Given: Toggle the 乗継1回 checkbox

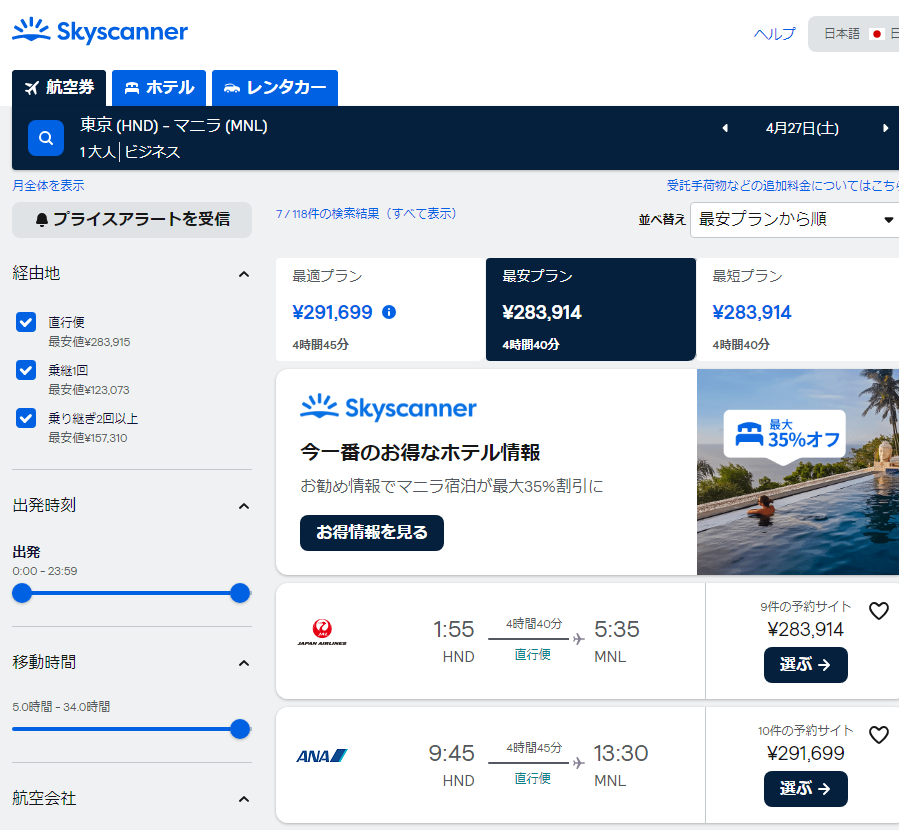Looking at the screenshot, I should (26, 370).
